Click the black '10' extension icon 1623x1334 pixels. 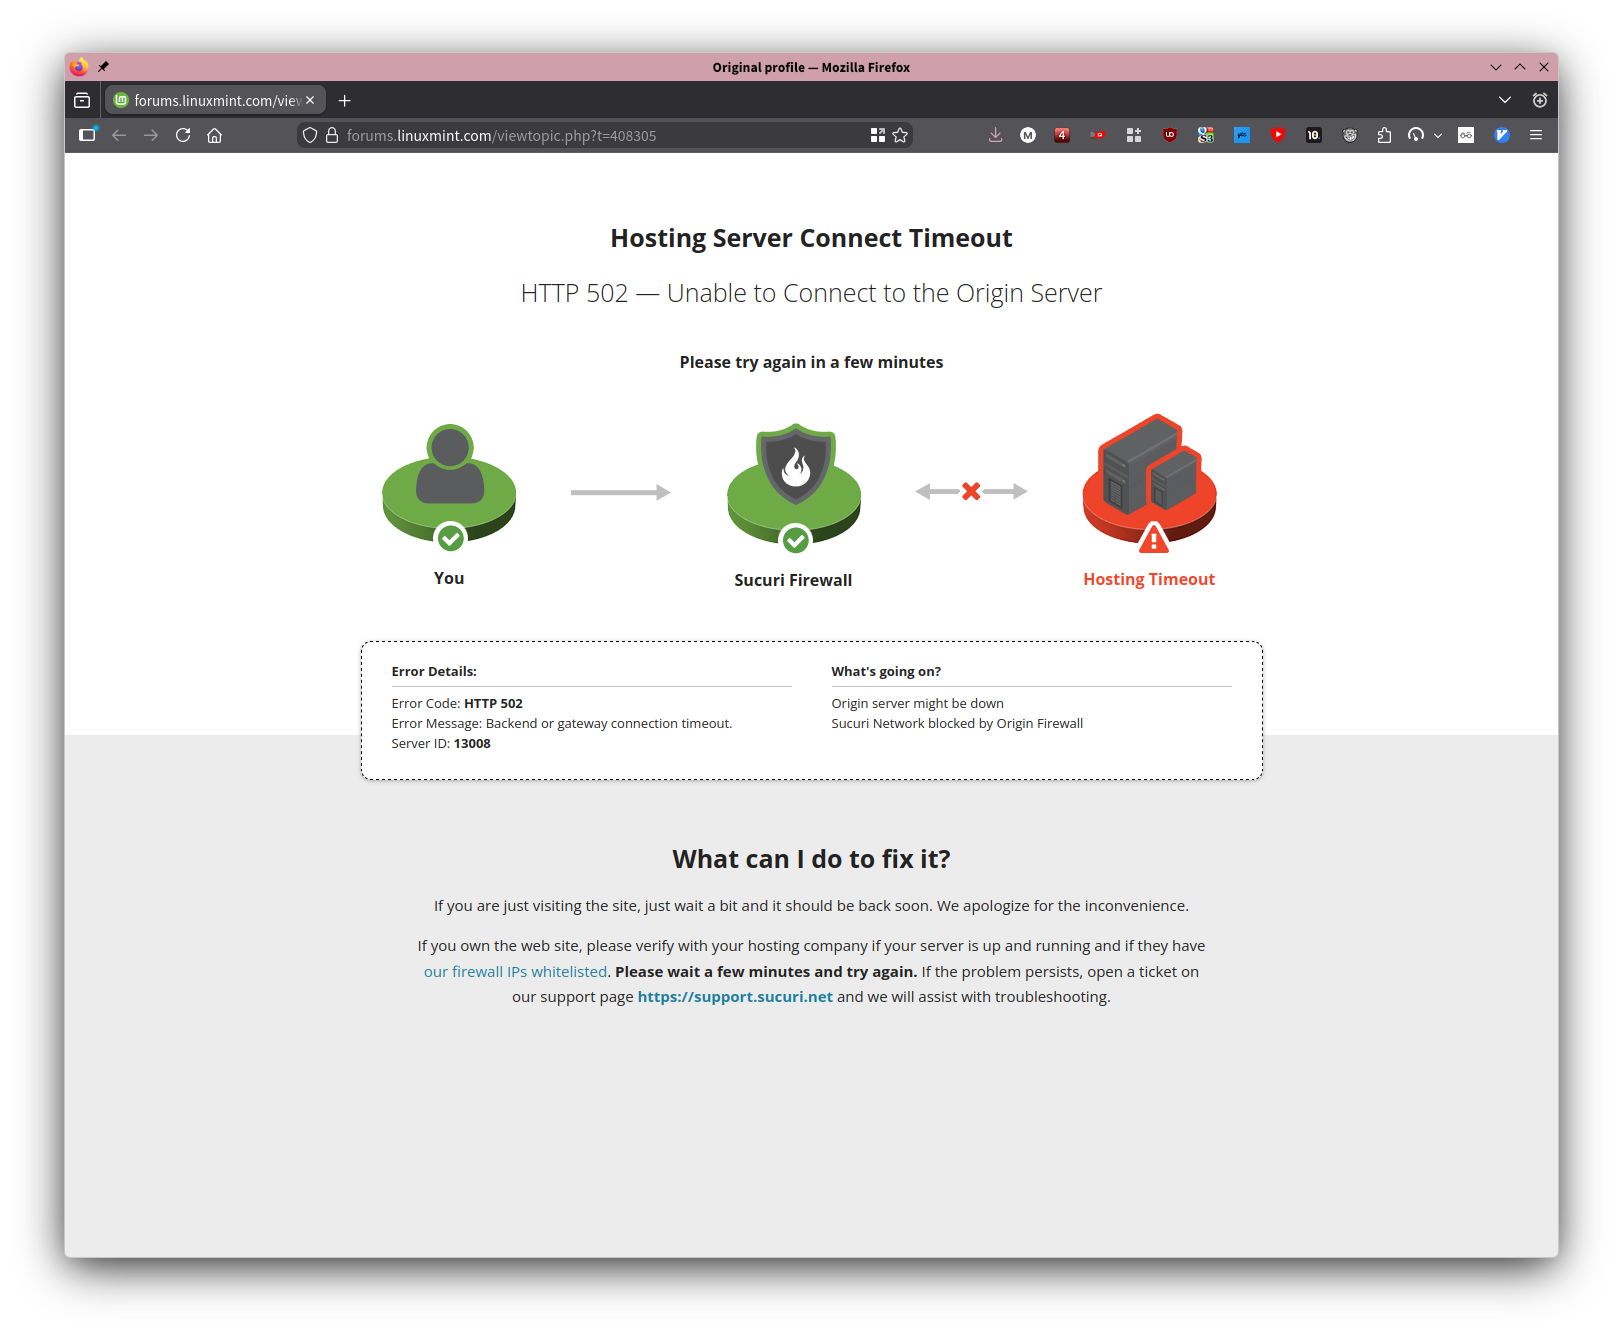click(x=1314, y=135)
